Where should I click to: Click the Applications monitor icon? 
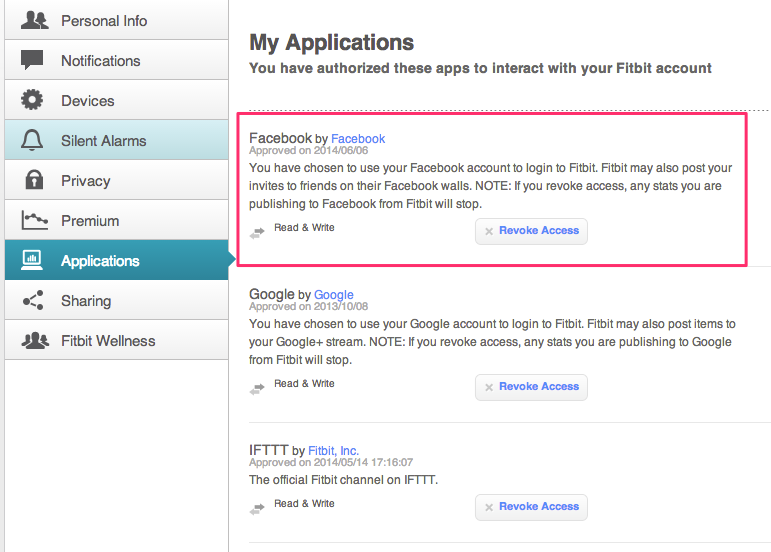pyautogui.click(x=32, y=260)
